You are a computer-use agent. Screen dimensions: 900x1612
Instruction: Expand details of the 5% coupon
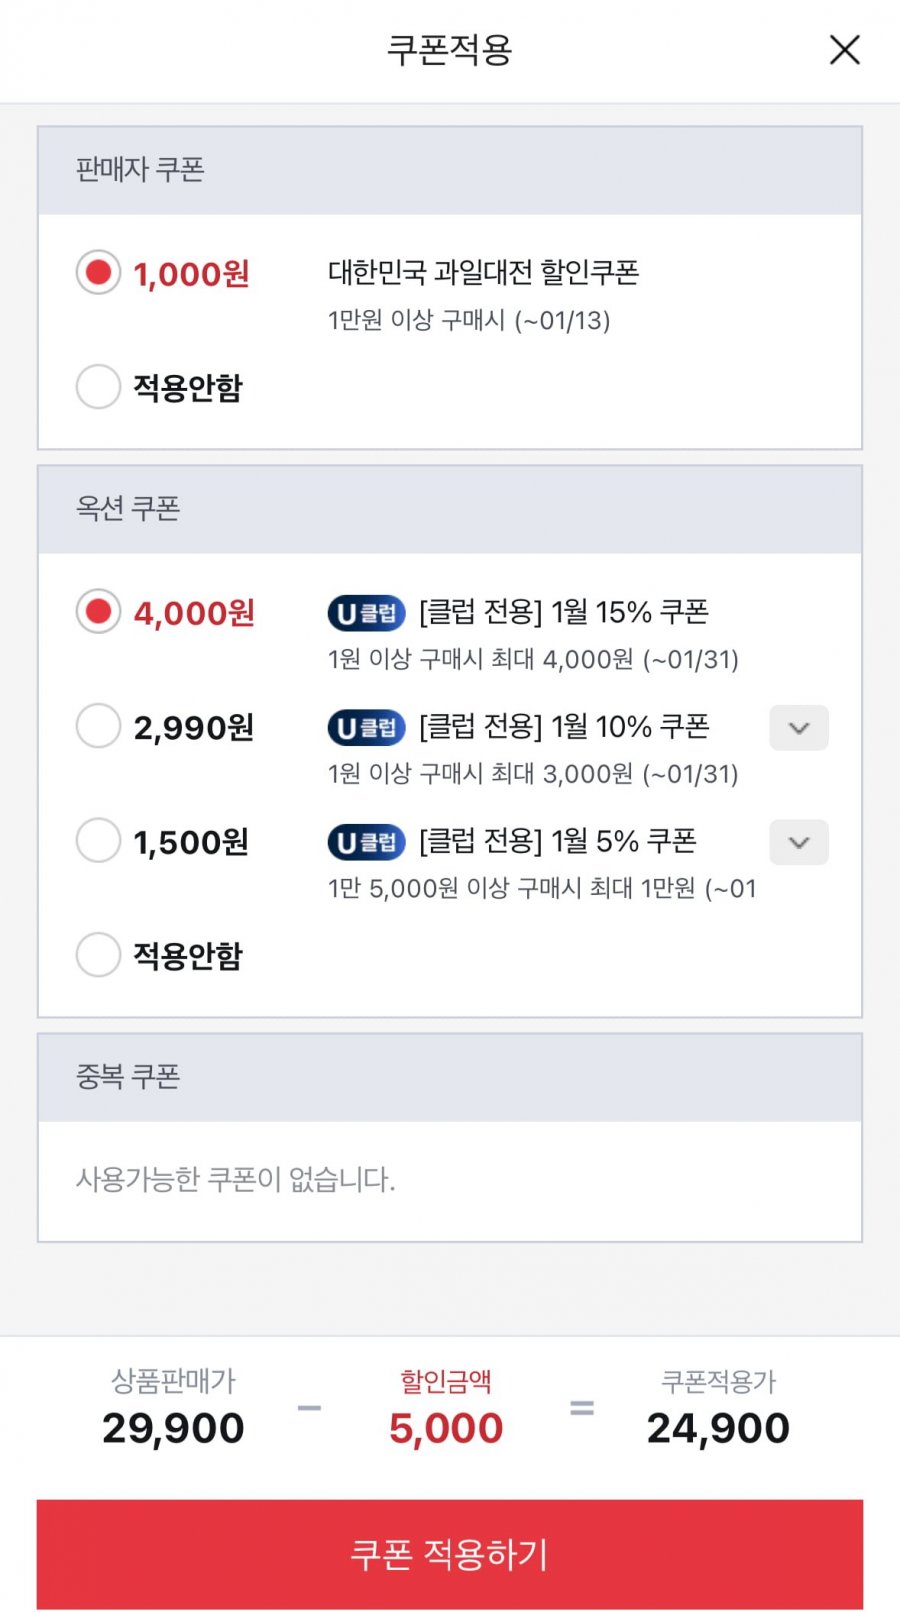coord(798,842)
